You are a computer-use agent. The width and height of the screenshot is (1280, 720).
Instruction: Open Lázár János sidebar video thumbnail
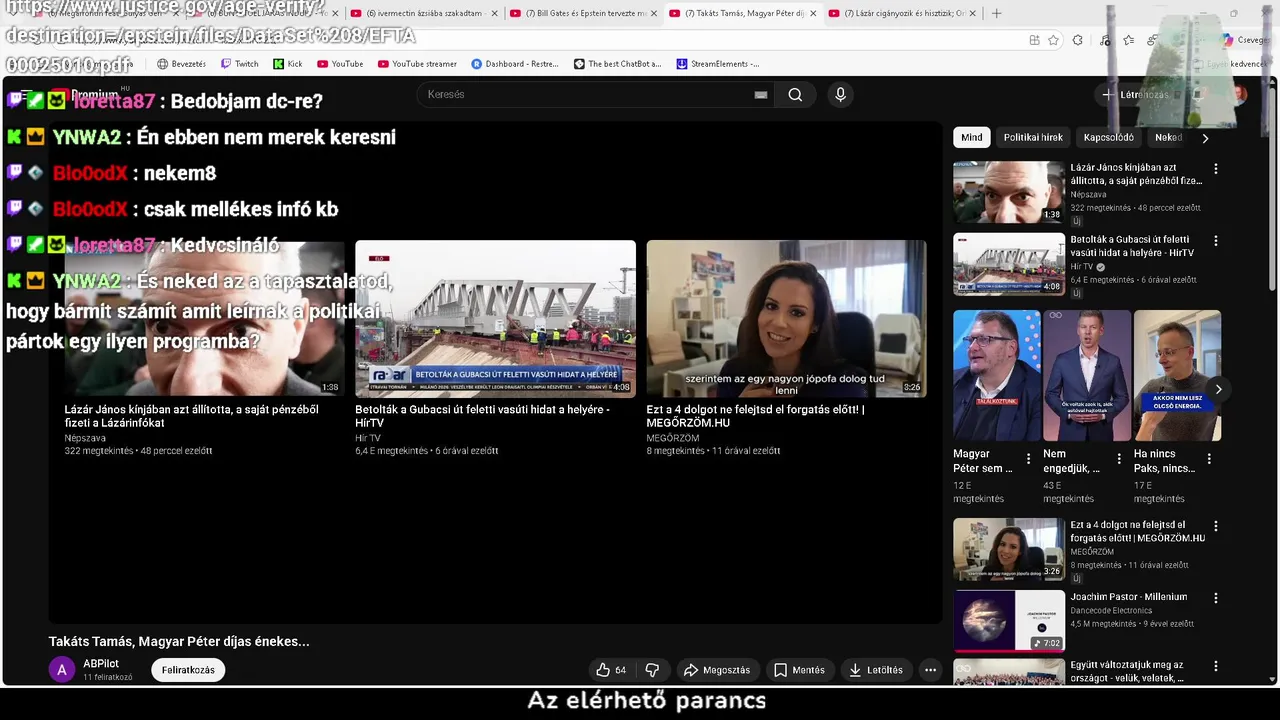pos(1008,192)
